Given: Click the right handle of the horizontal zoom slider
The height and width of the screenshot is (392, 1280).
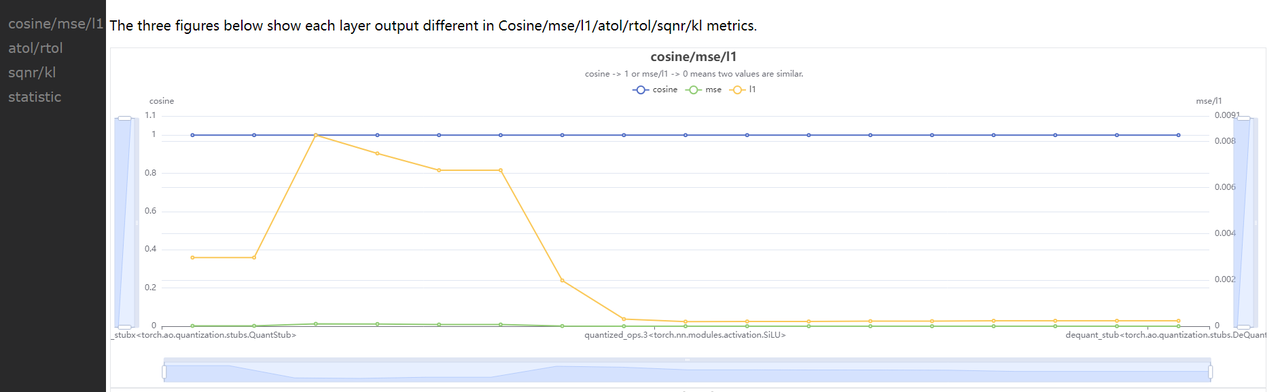Looking at the screenshot, I should (1211, 371).
